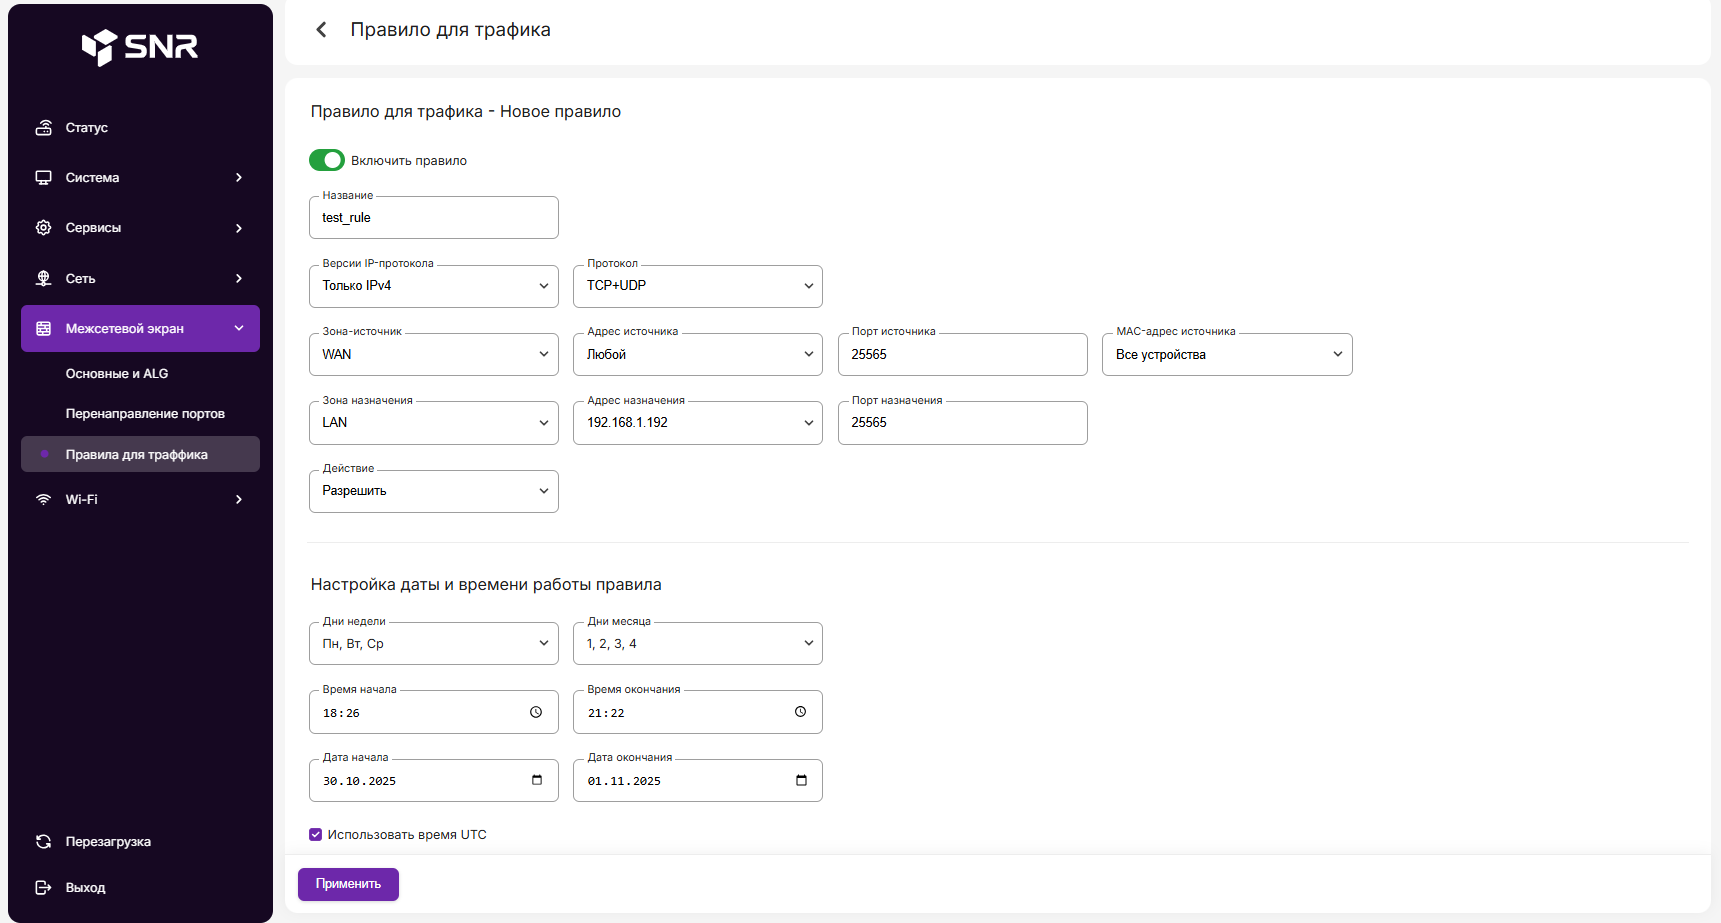Open calendar picker for start date
This screenshot has width=1721, height=923.
(x=537, y=780)
